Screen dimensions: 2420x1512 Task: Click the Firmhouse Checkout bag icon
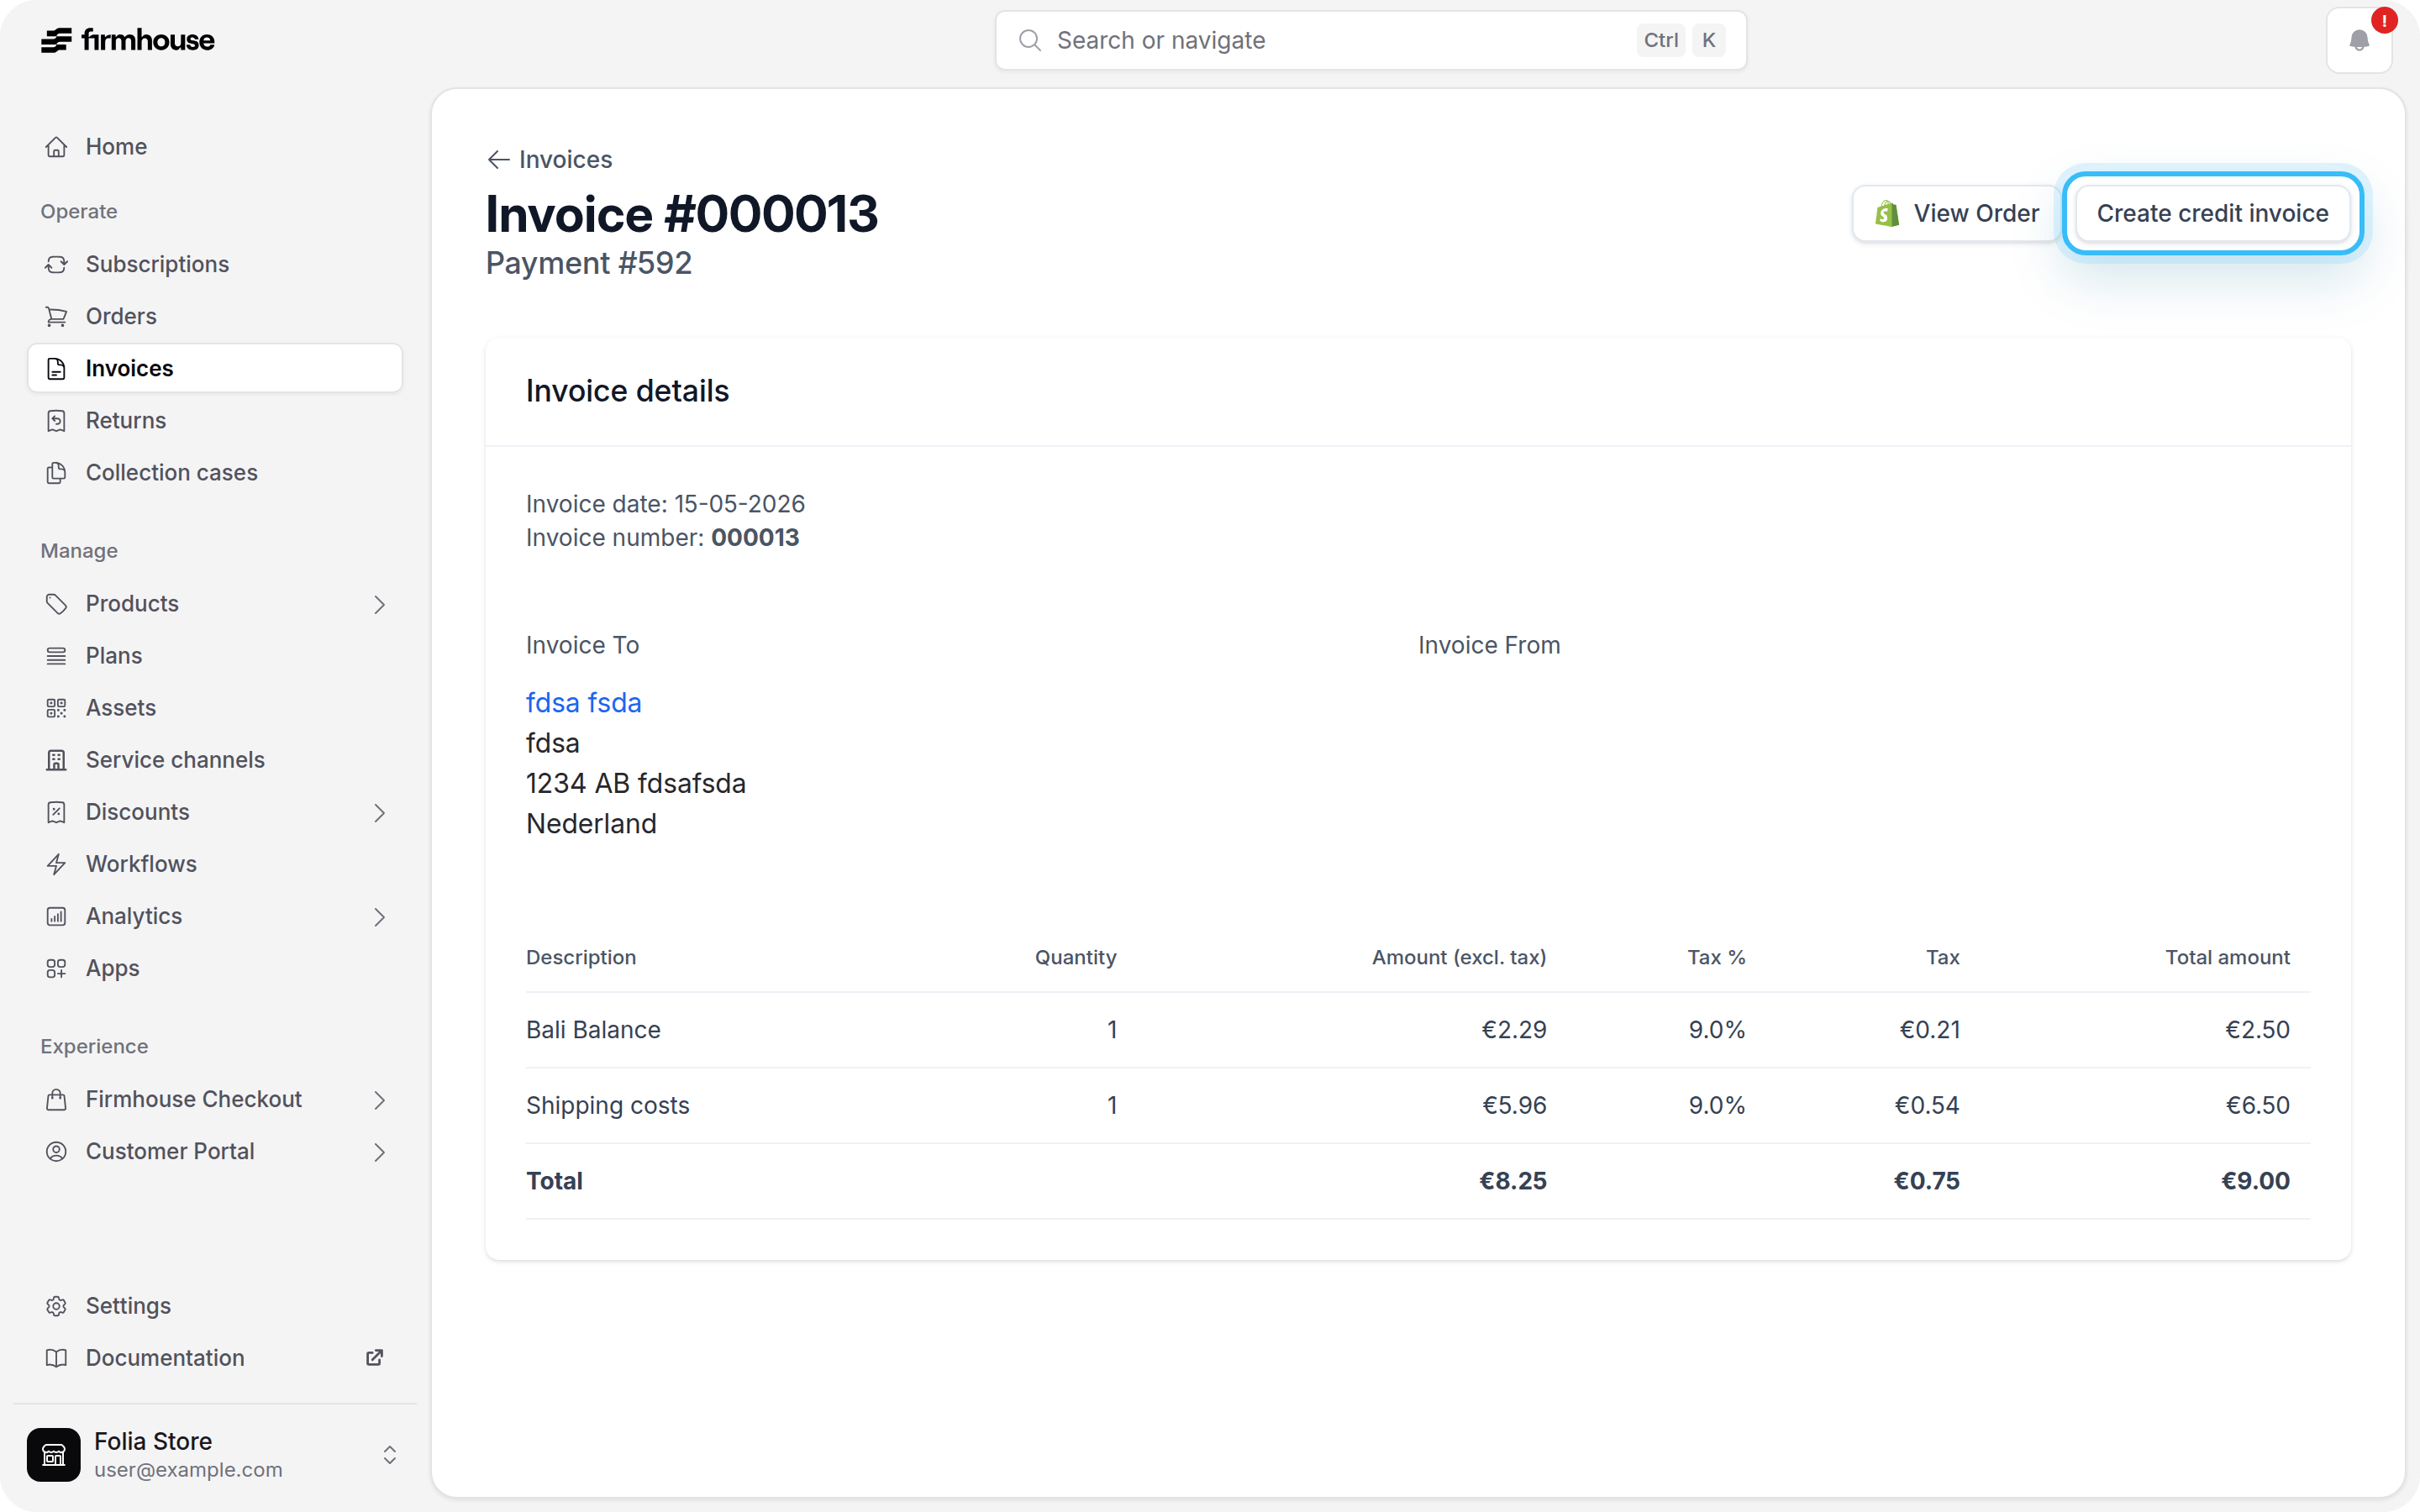56,1099
